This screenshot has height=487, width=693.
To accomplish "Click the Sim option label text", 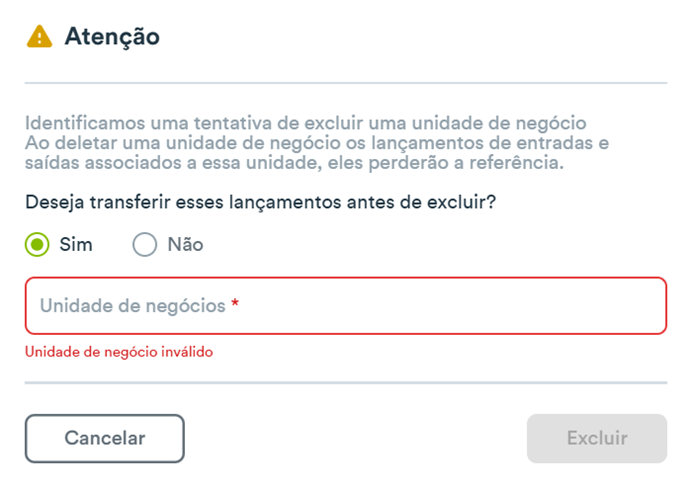I will (76, 244).
